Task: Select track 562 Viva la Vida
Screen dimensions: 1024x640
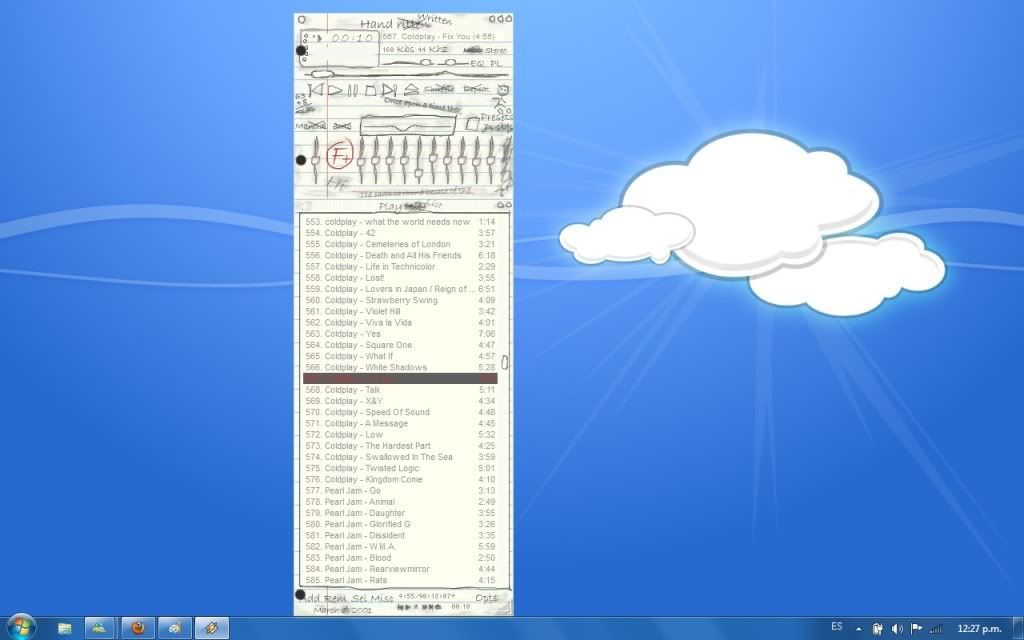Action: (400, 323)
